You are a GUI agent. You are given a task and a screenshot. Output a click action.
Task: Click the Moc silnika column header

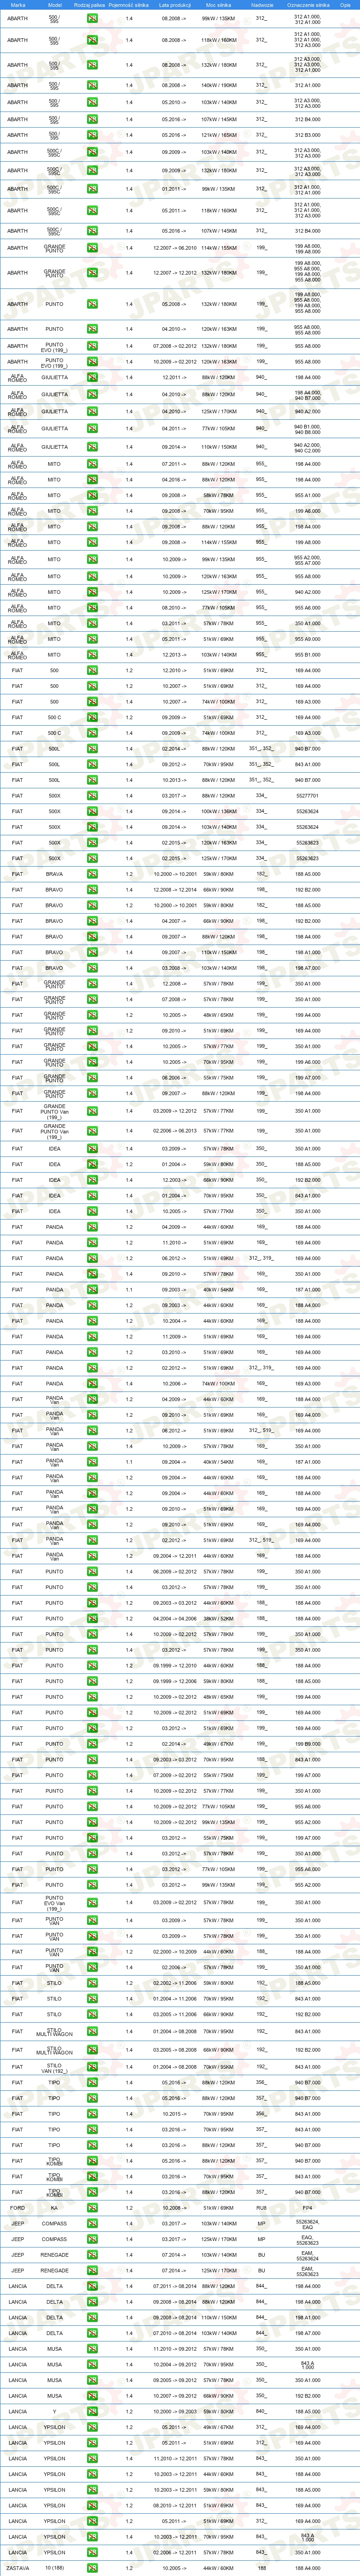pos(219,5)
